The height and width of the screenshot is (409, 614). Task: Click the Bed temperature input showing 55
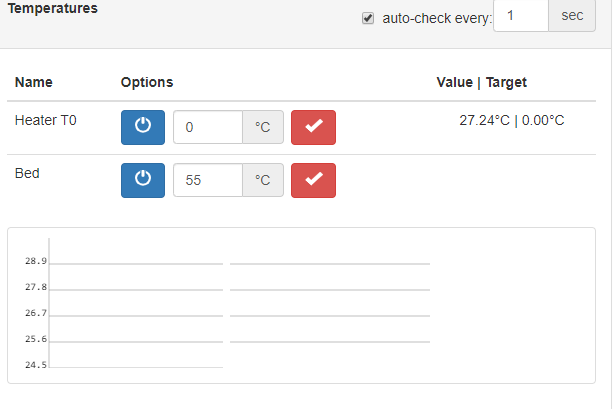click(x=208, y=180)
